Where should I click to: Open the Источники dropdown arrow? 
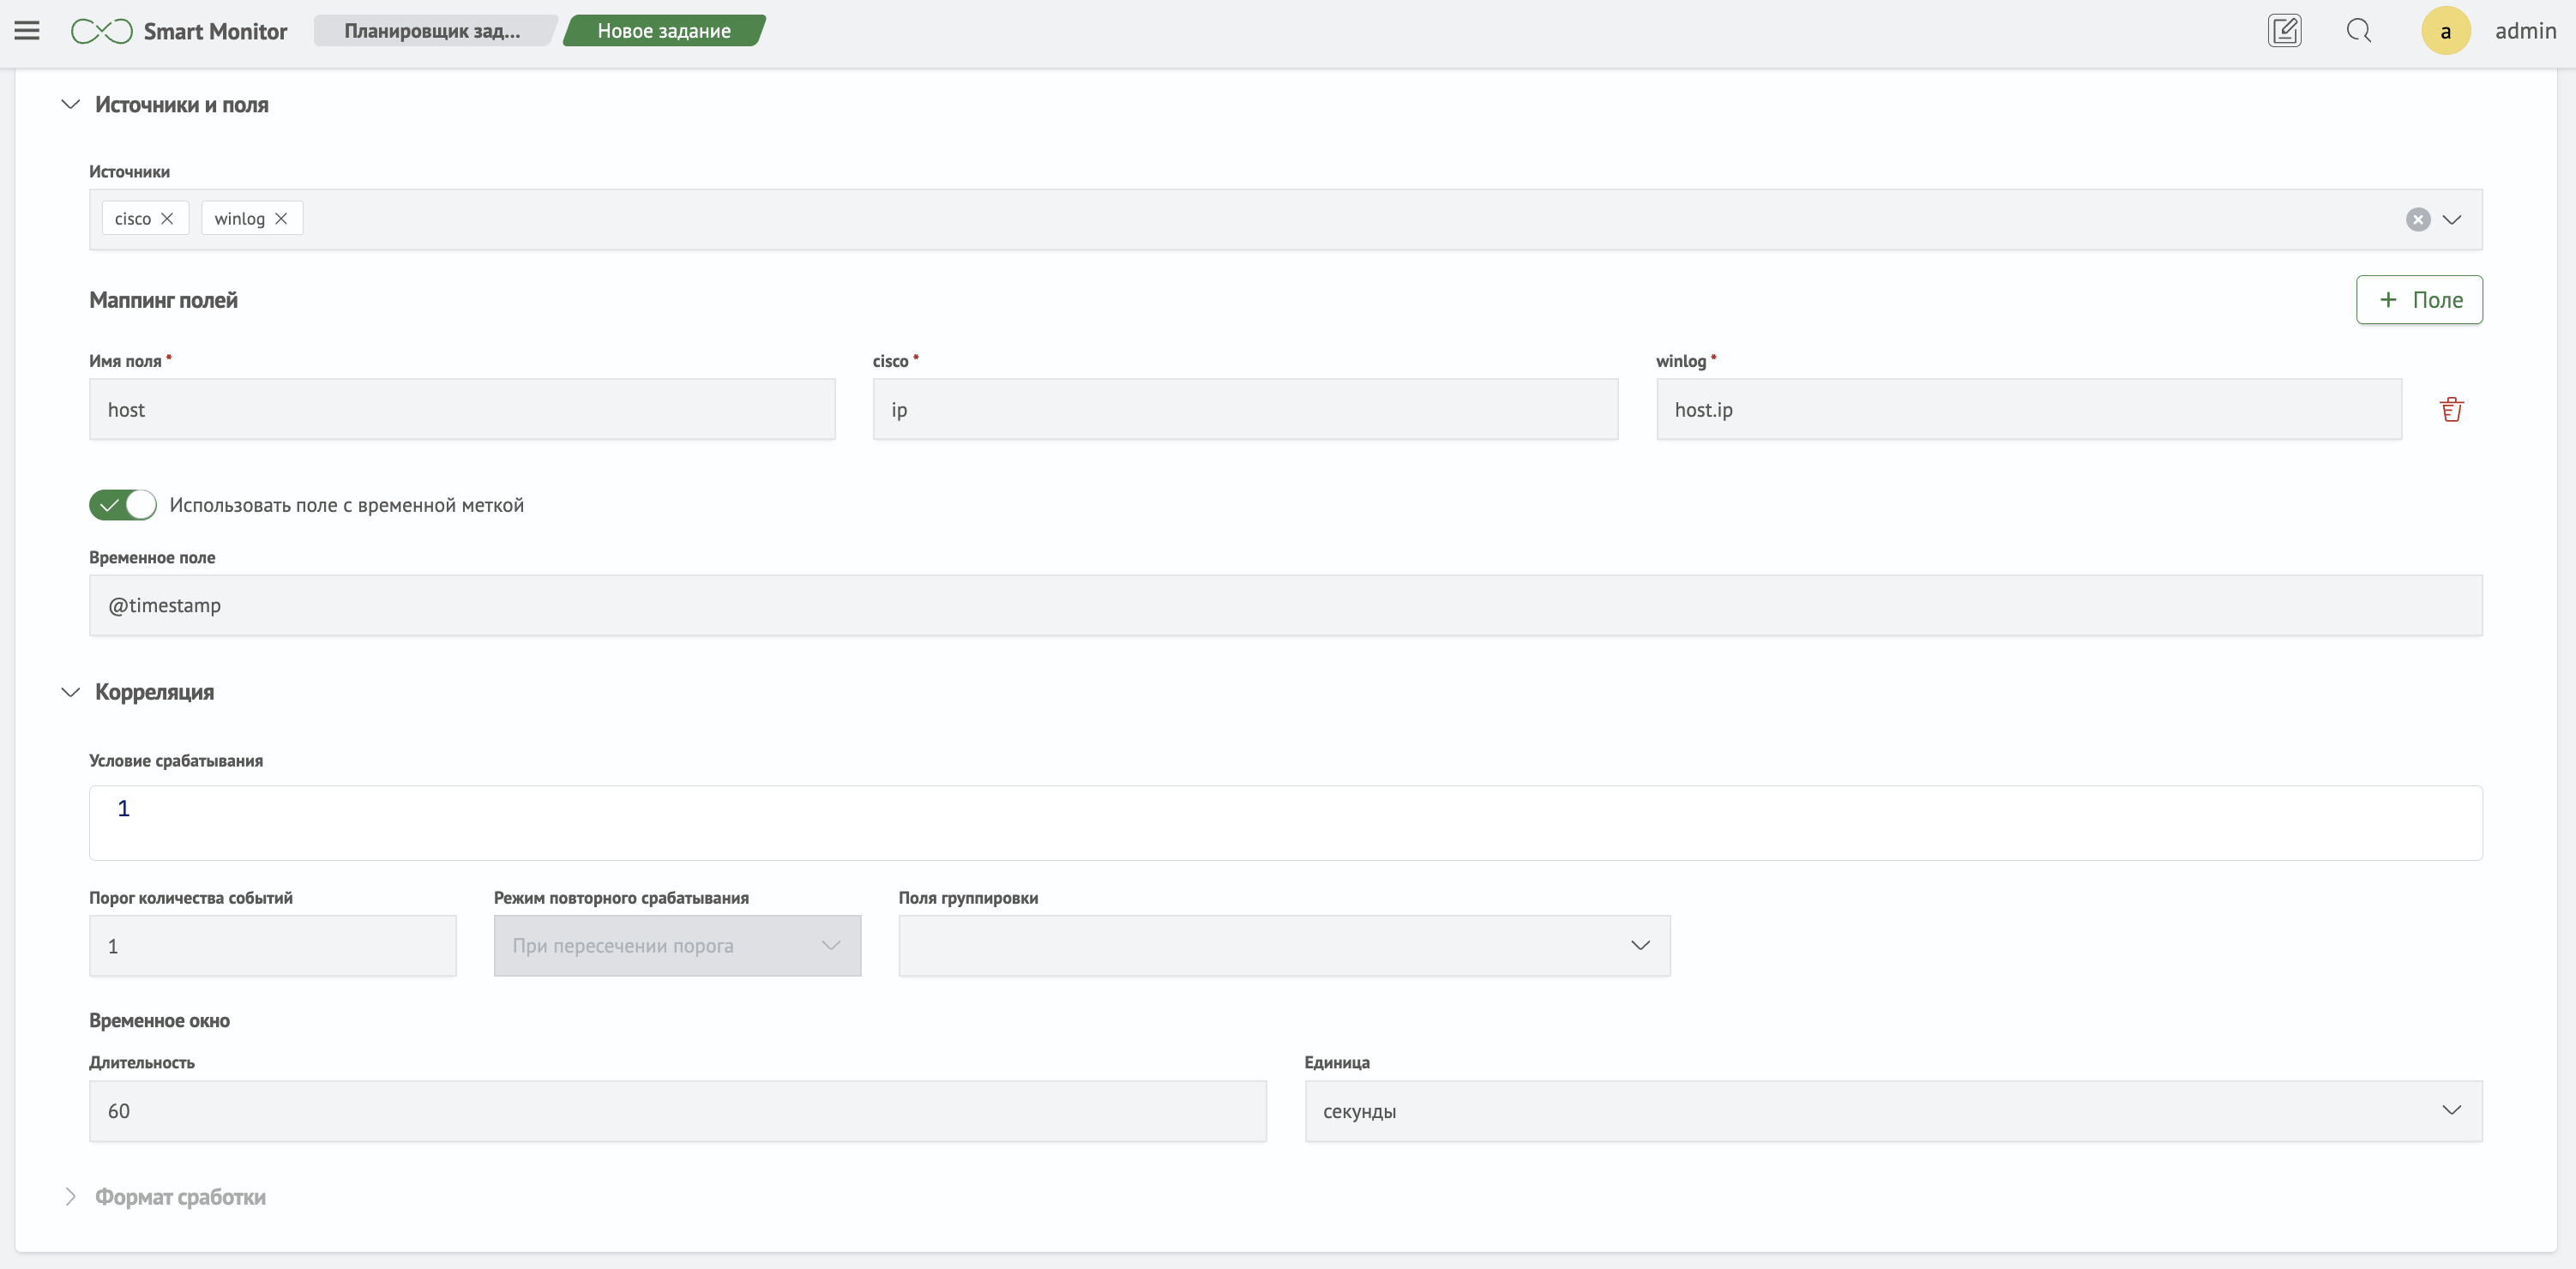[x=2451, y=219]
